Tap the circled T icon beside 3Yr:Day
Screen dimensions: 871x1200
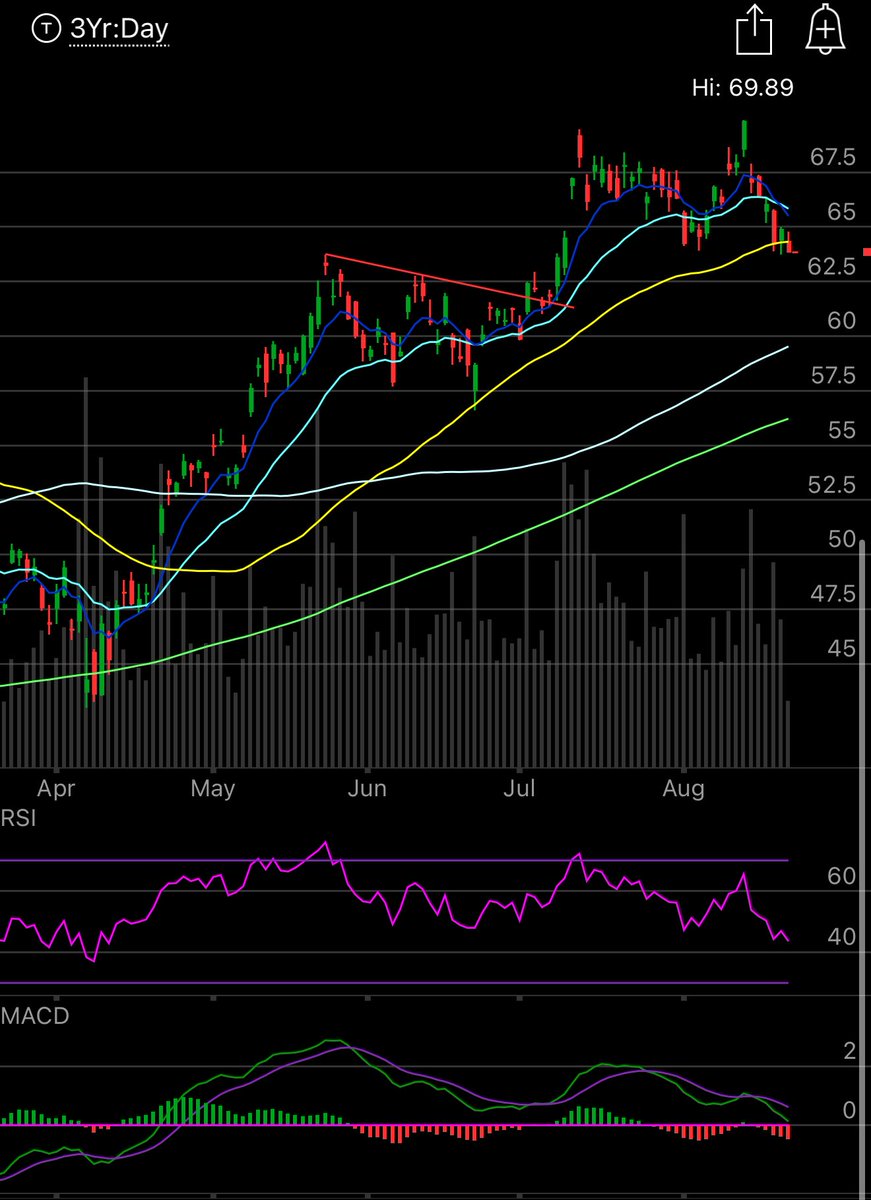pyautogui.click(x=46, y=29)
